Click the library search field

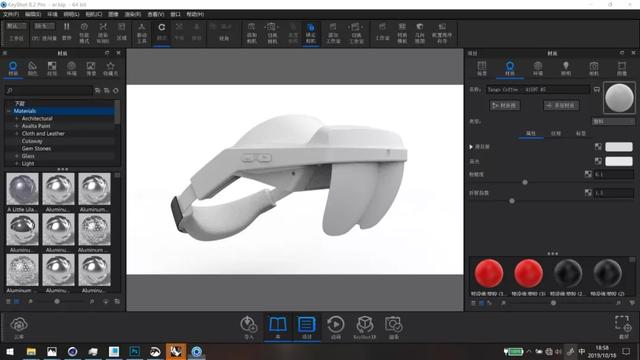tap(49, 91)
